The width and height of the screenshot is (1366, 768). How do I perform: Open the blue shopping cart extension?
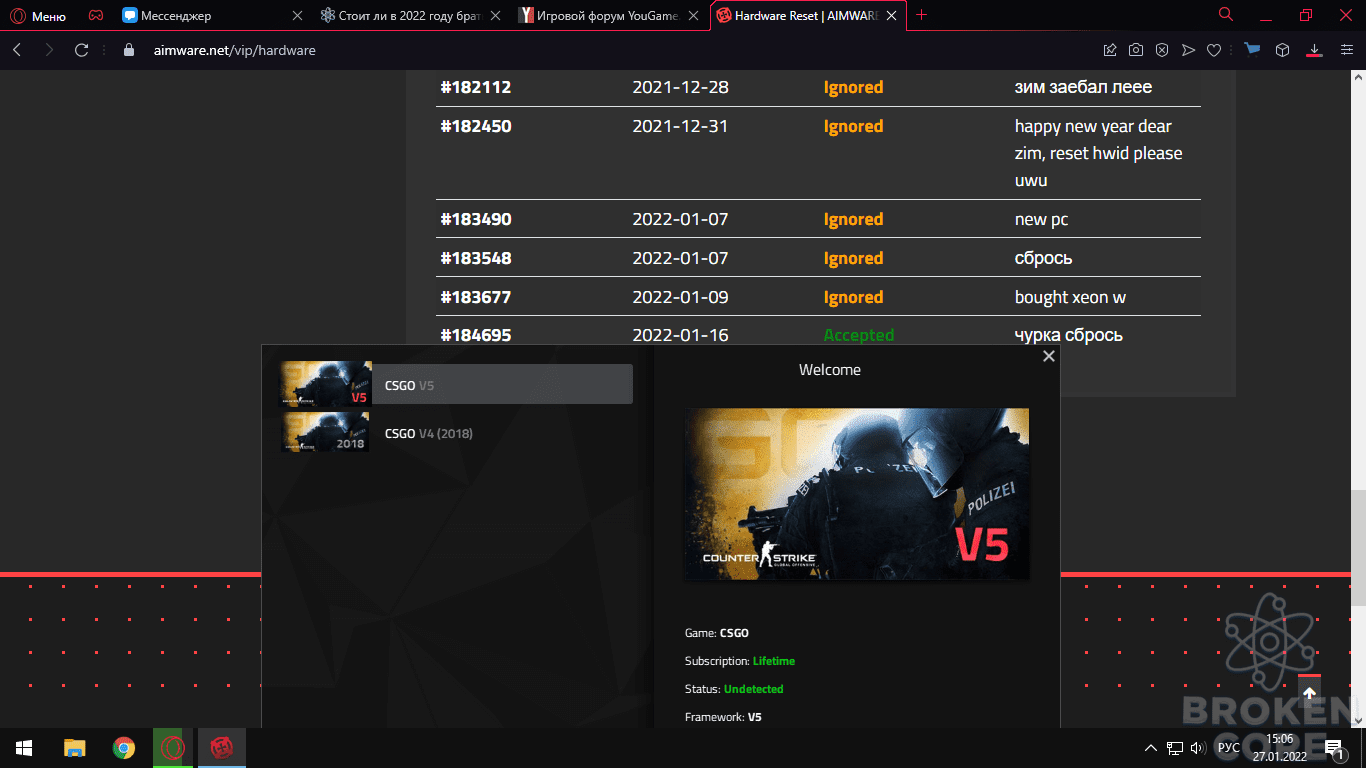1252,50
